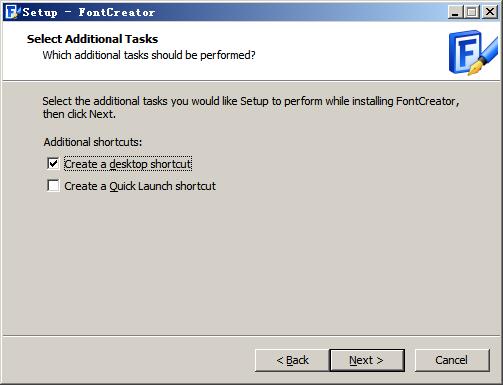Image resolution: width=503 pixels, height=385 pixels.
Task: Click the 'Create a Quick Launch shortcut' label
Action: [x=140, y=186]
